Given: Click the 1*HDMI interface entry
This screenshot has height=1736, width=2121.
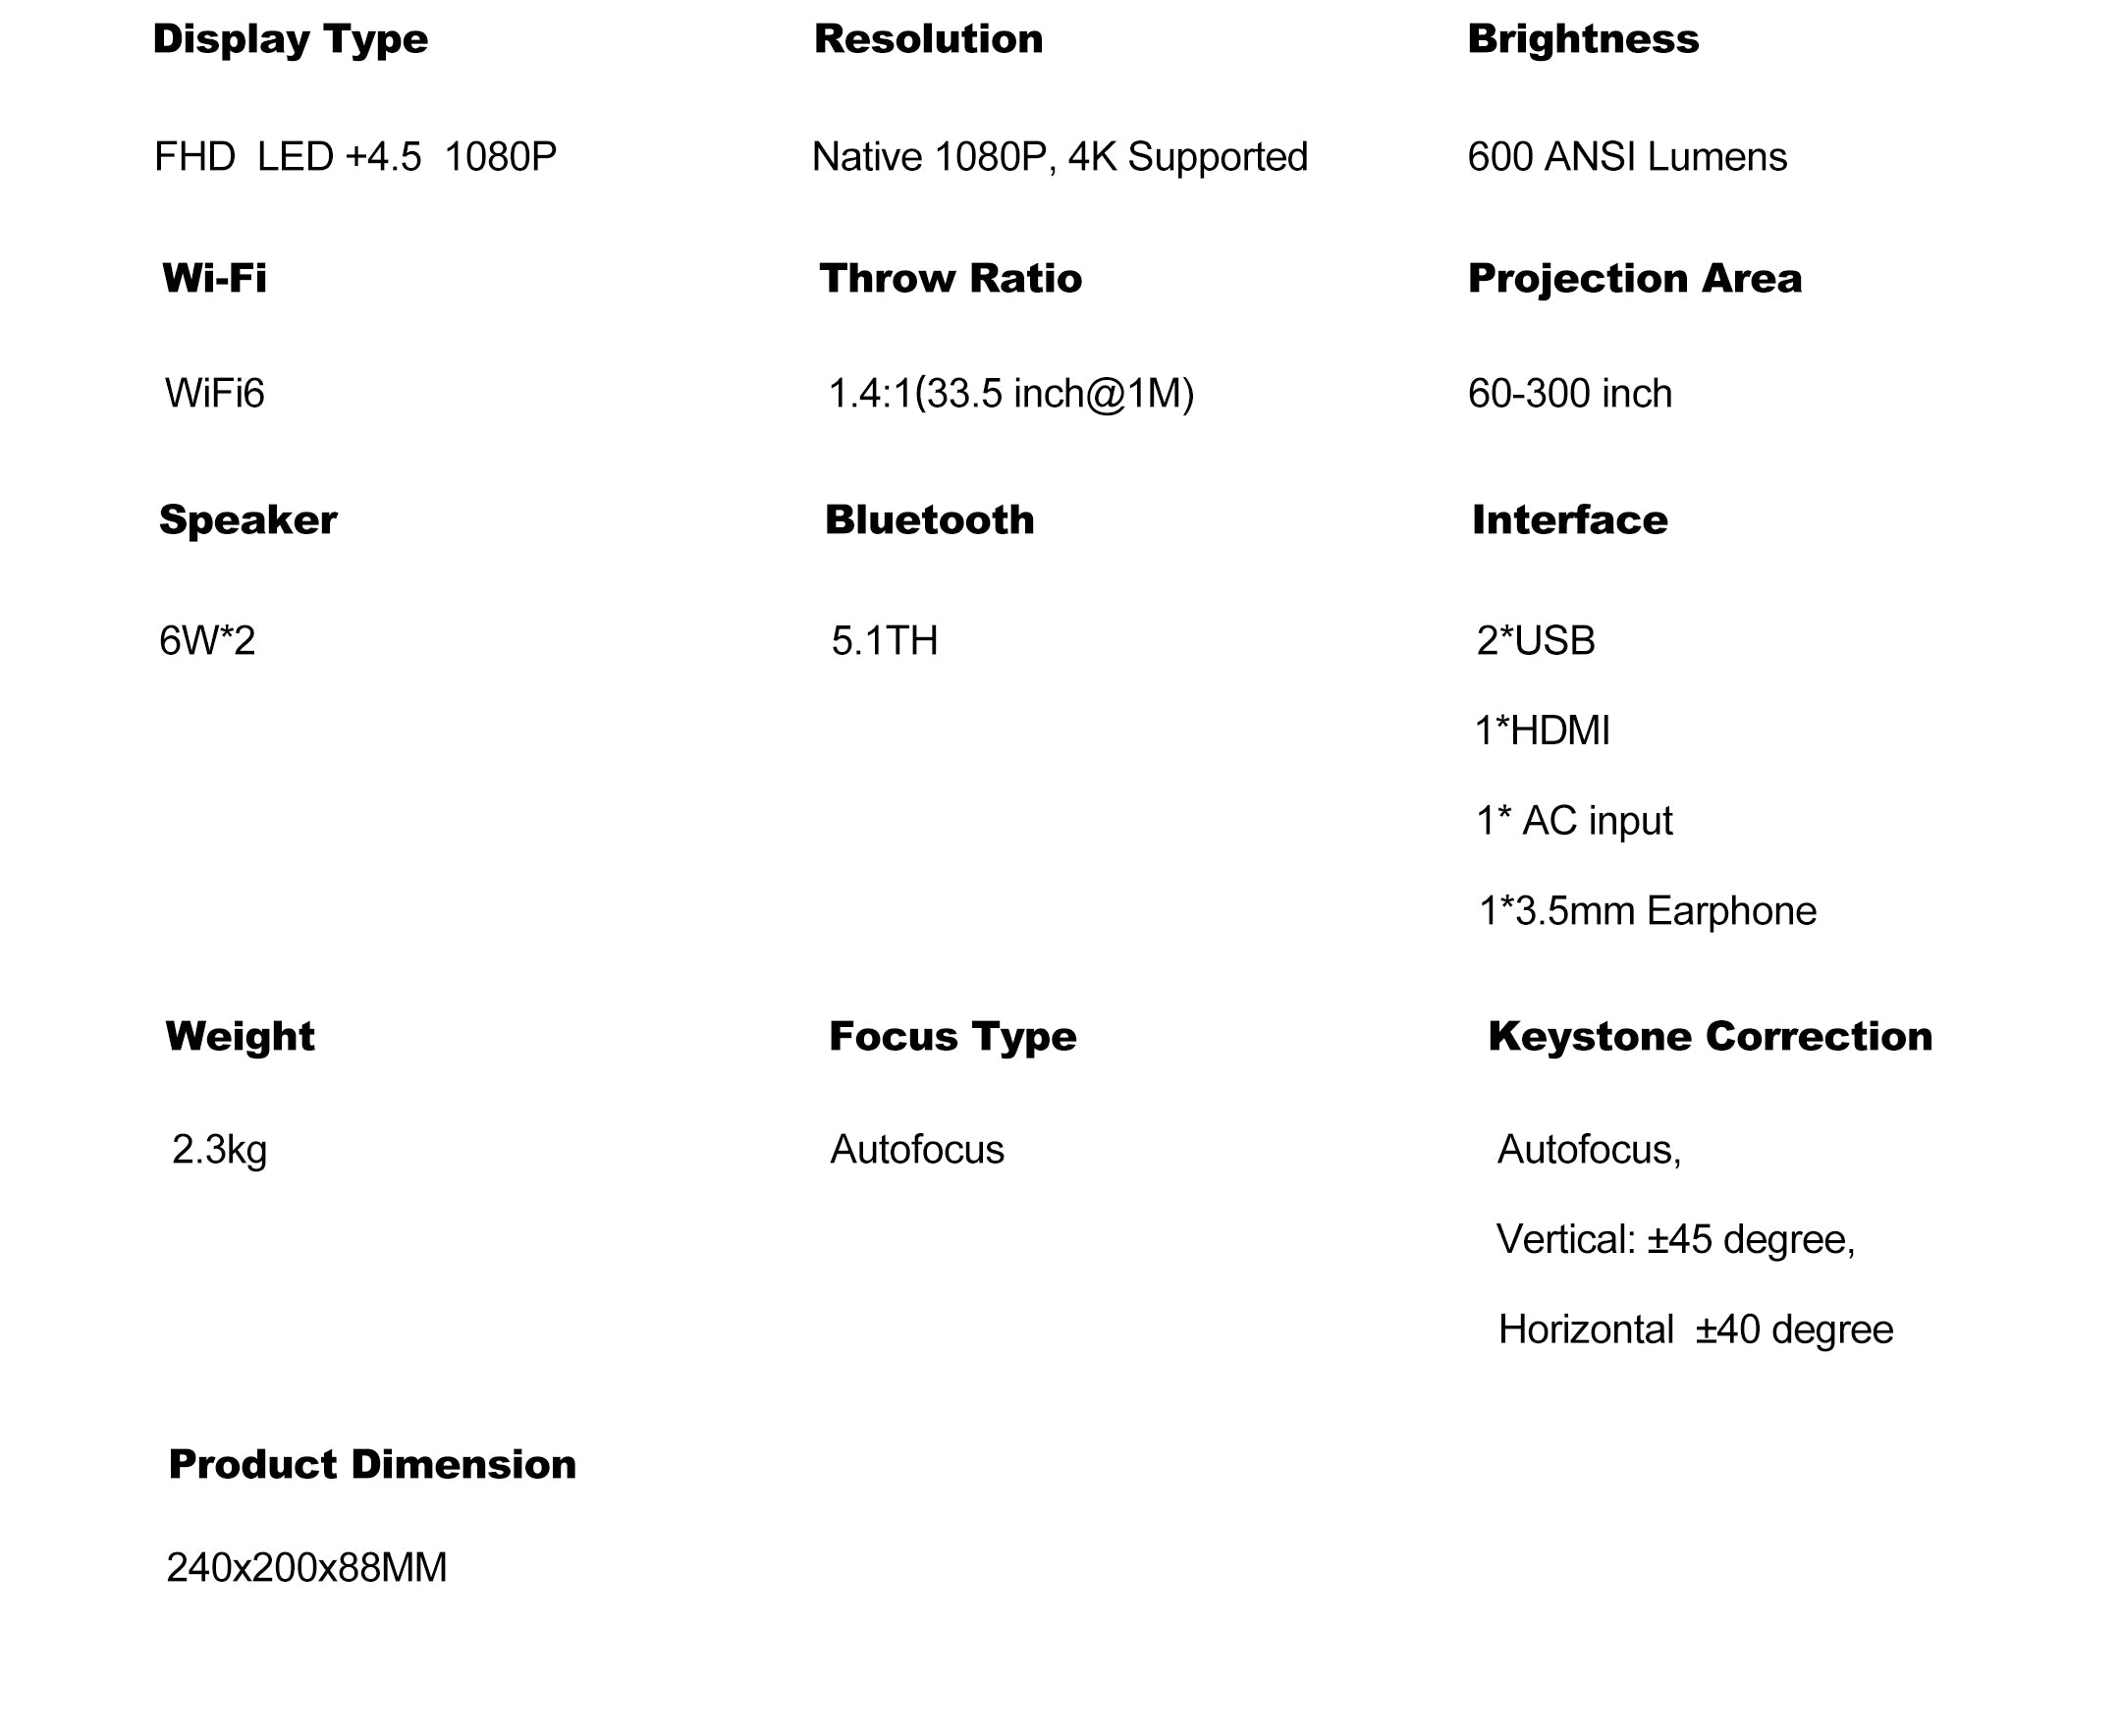Looking at the screenshot, I should pyautogui.click(x=1542, y=731).
